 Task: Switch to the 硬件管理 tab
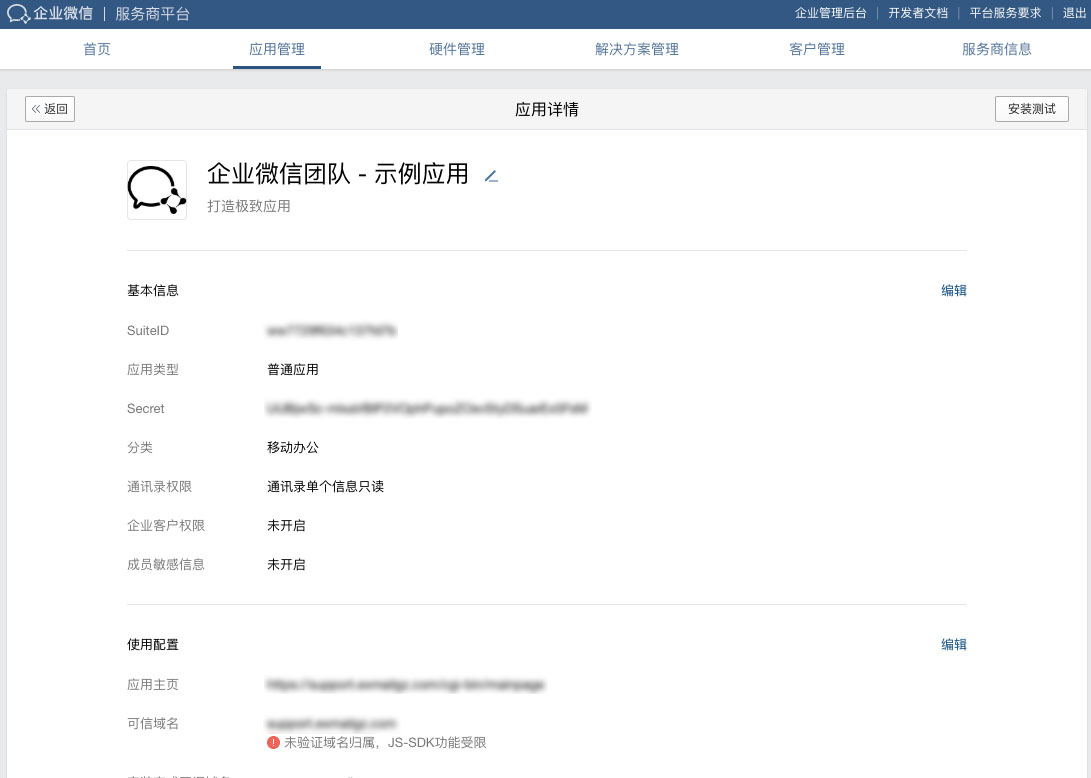pos(456,49)
